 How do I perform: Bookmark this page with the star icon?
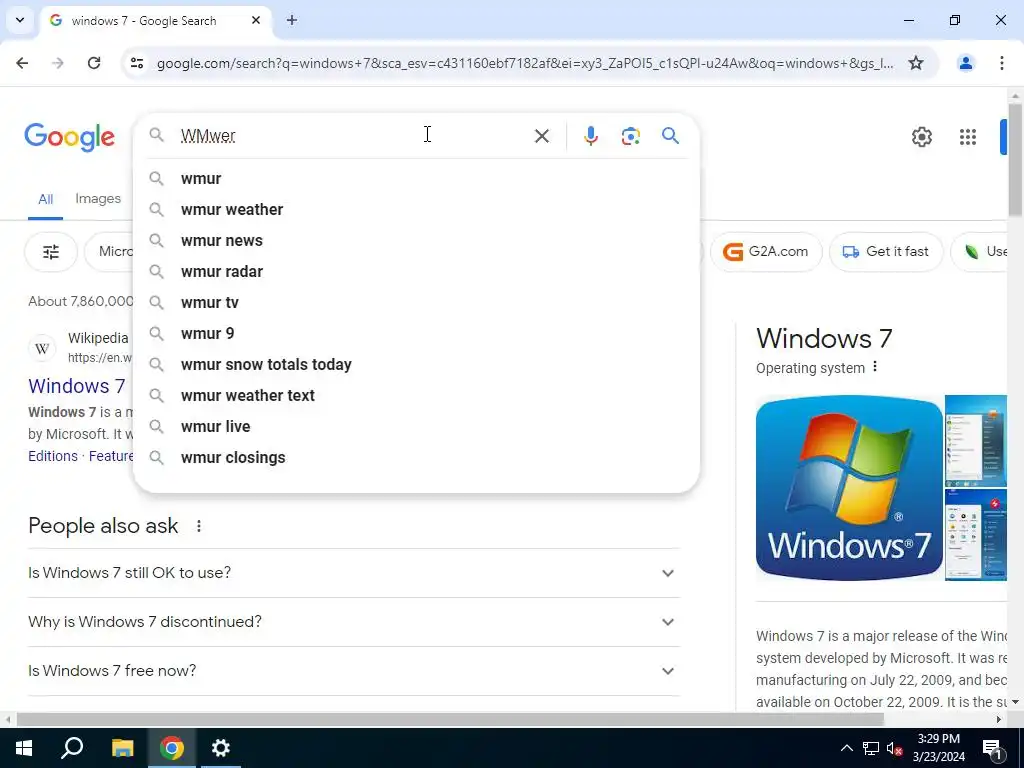(x=916, y=63)
